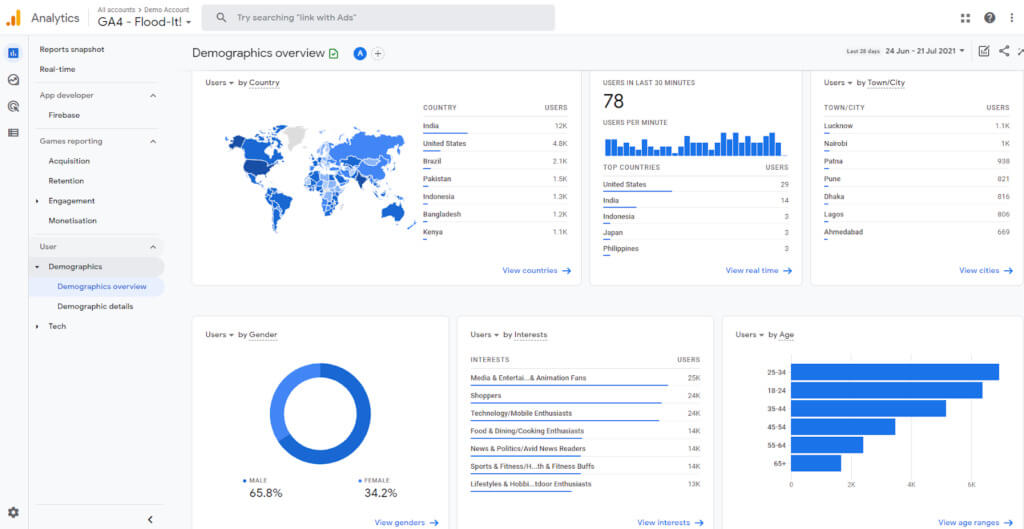Expand the Tech tree item

pos(38,326)
